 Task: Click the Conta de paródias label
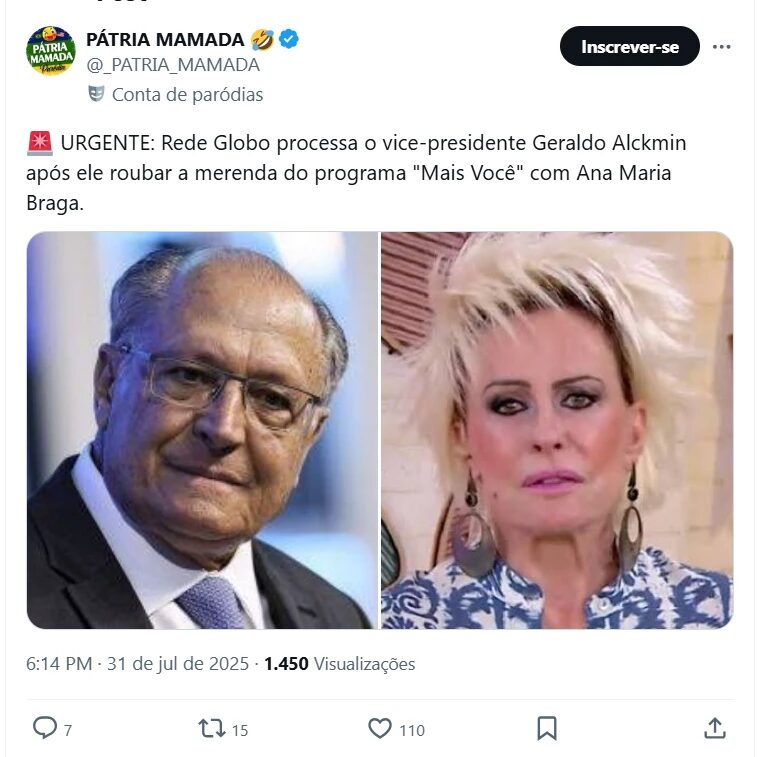click(187, 95)
